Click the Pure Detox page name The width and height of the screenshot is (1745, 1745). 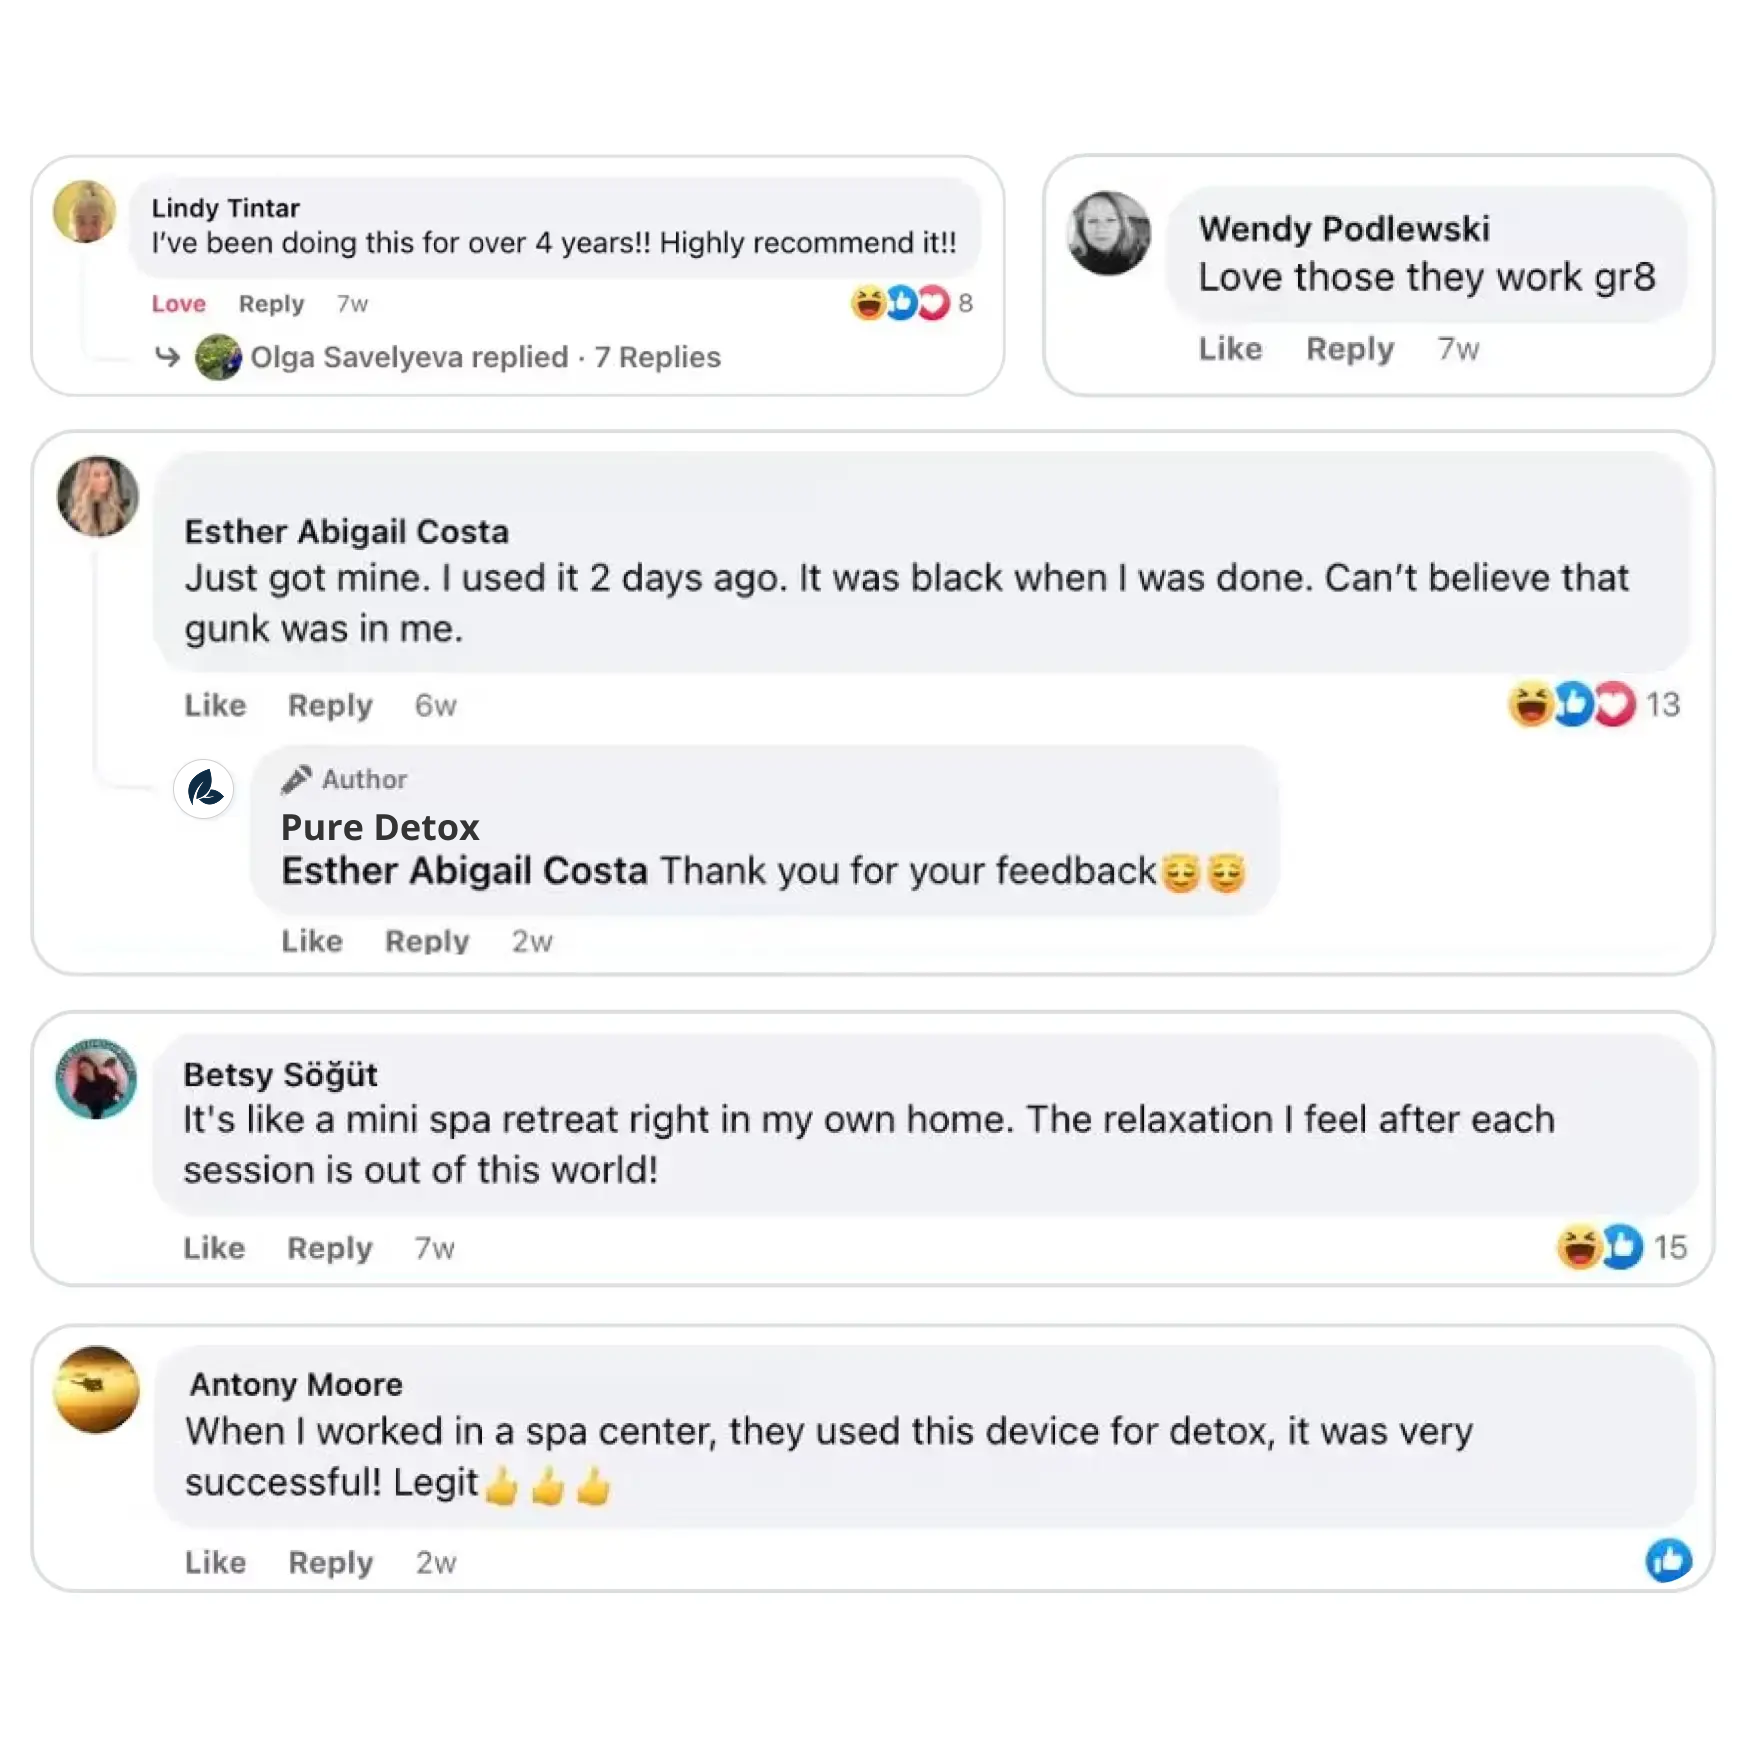coord(380,827)
